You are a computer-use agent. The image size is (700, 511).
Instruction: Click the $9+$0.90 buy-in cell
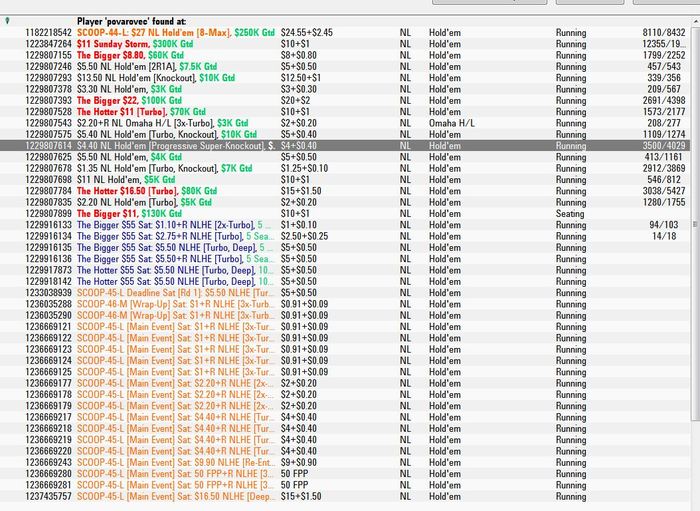(x=299, y=462)
